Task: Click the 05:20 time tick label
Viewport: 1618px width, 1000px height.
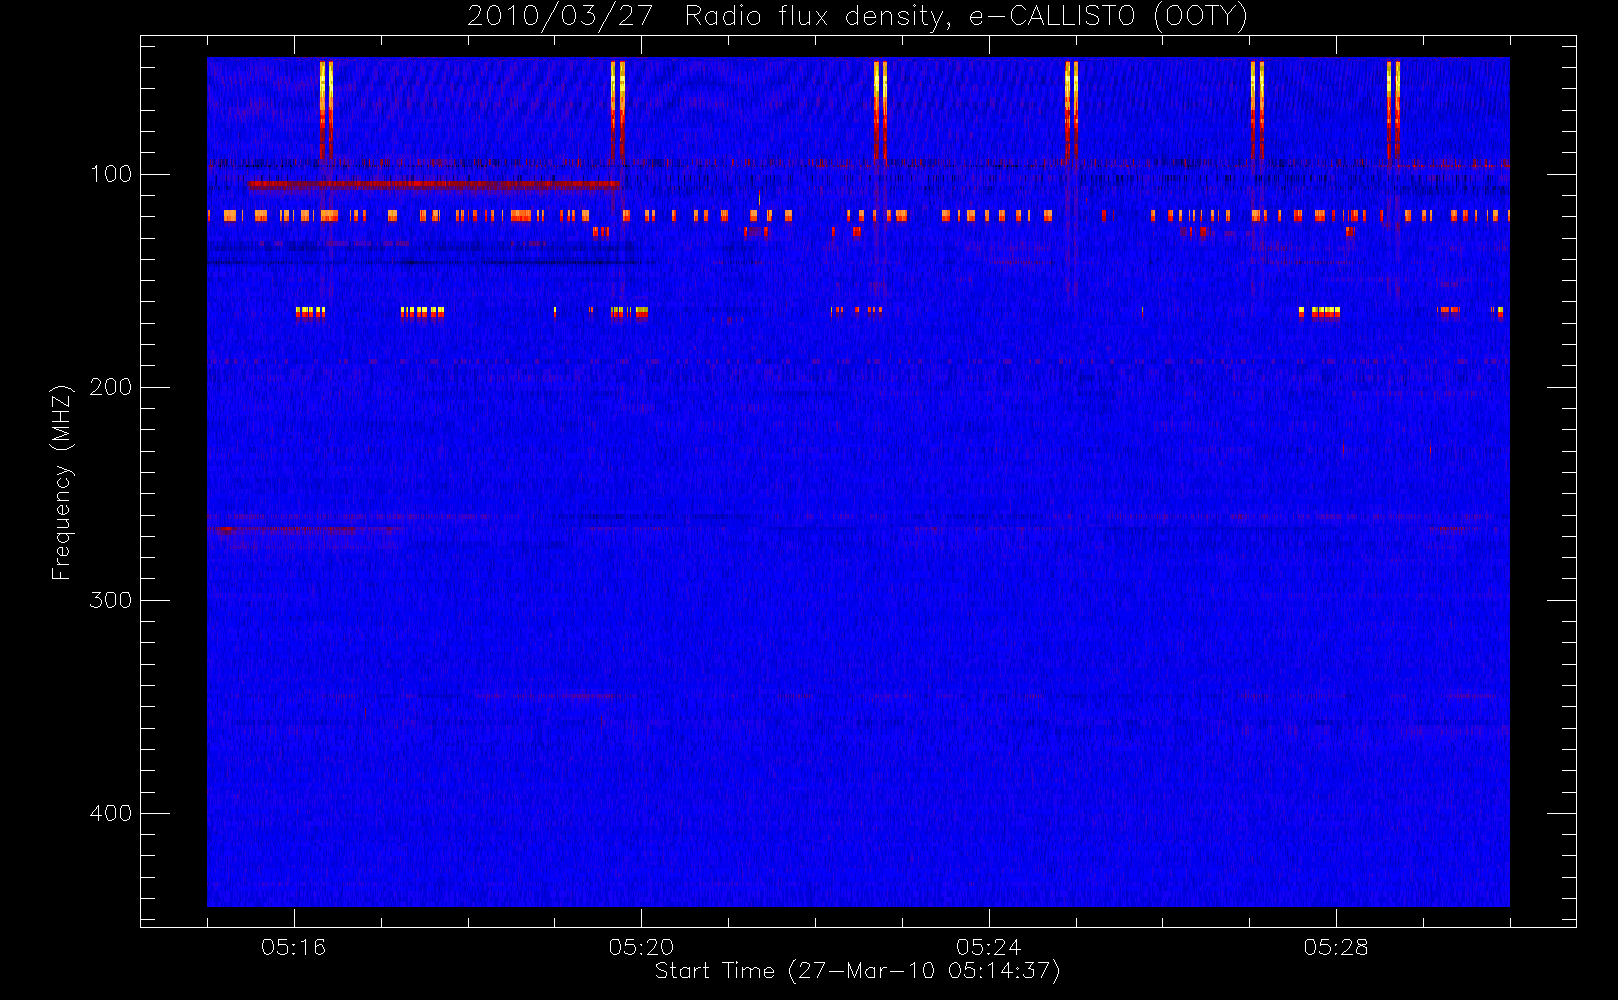Action: coord(641,947)
